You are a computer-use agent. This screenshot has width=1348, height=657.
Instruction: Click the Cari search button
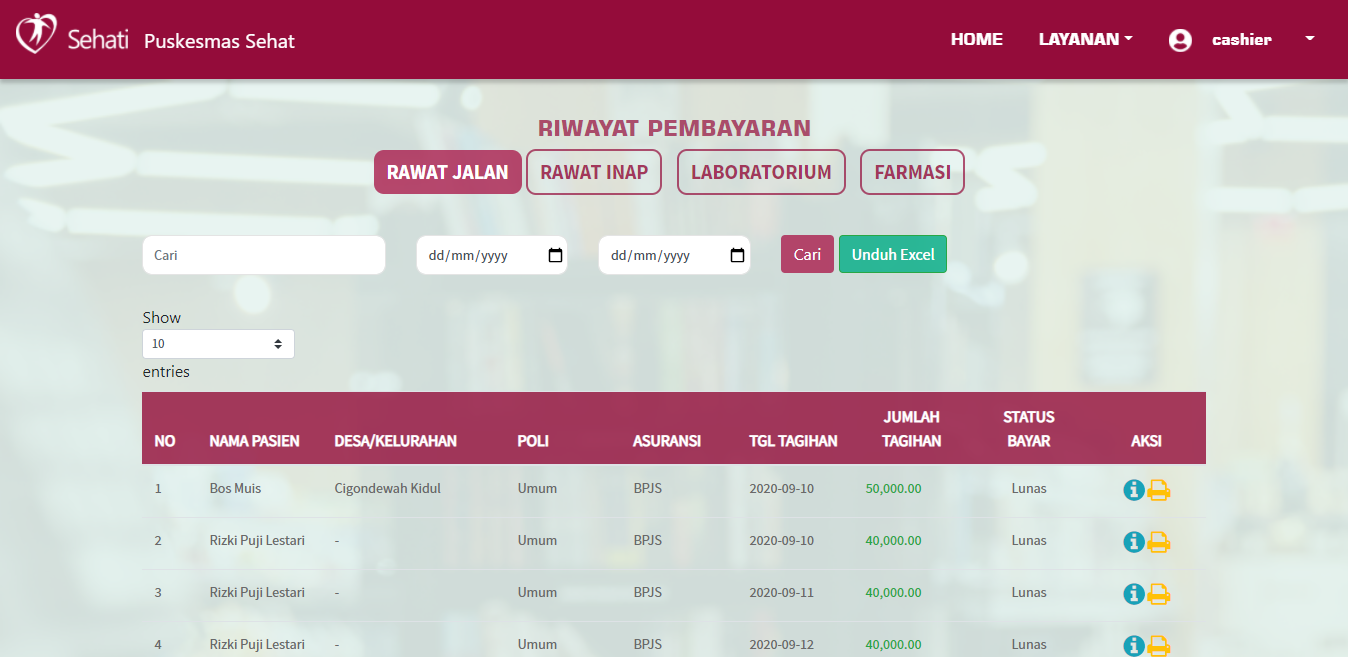point(807,254)
